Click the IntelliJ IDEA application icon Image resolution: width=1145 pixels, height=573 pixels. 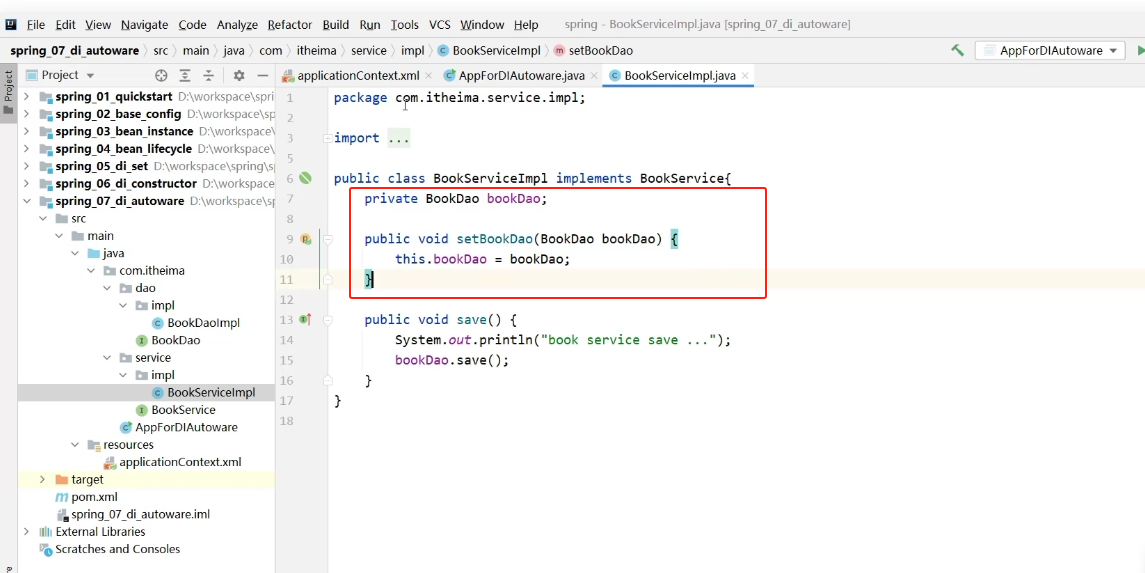pyautogui.click(x=11, y=25)
